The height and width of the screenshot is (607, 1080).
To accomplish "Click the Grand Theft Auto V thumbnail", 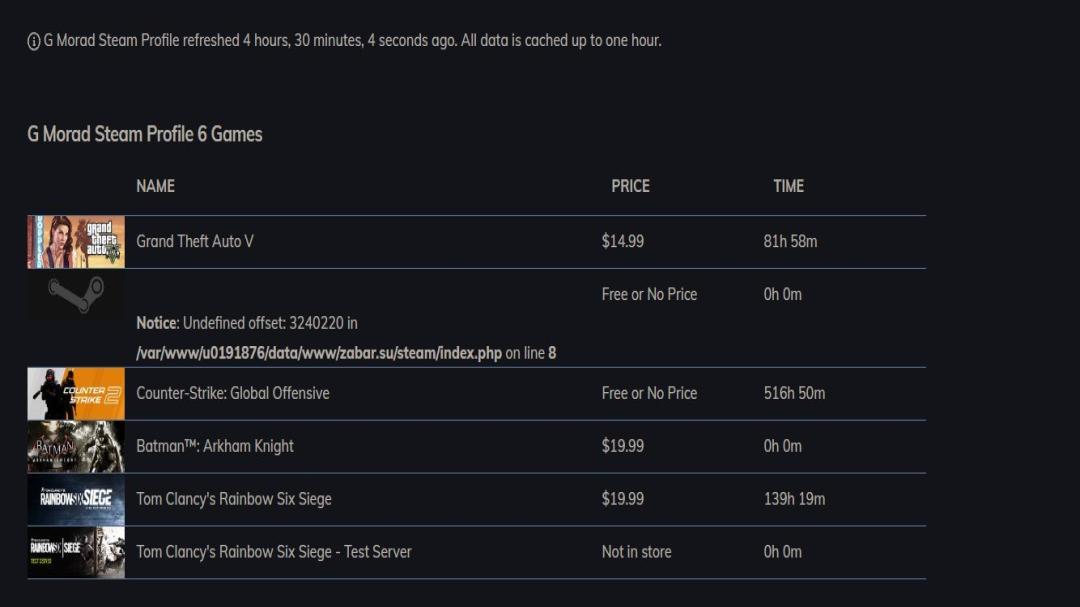I will coord(76,242).
